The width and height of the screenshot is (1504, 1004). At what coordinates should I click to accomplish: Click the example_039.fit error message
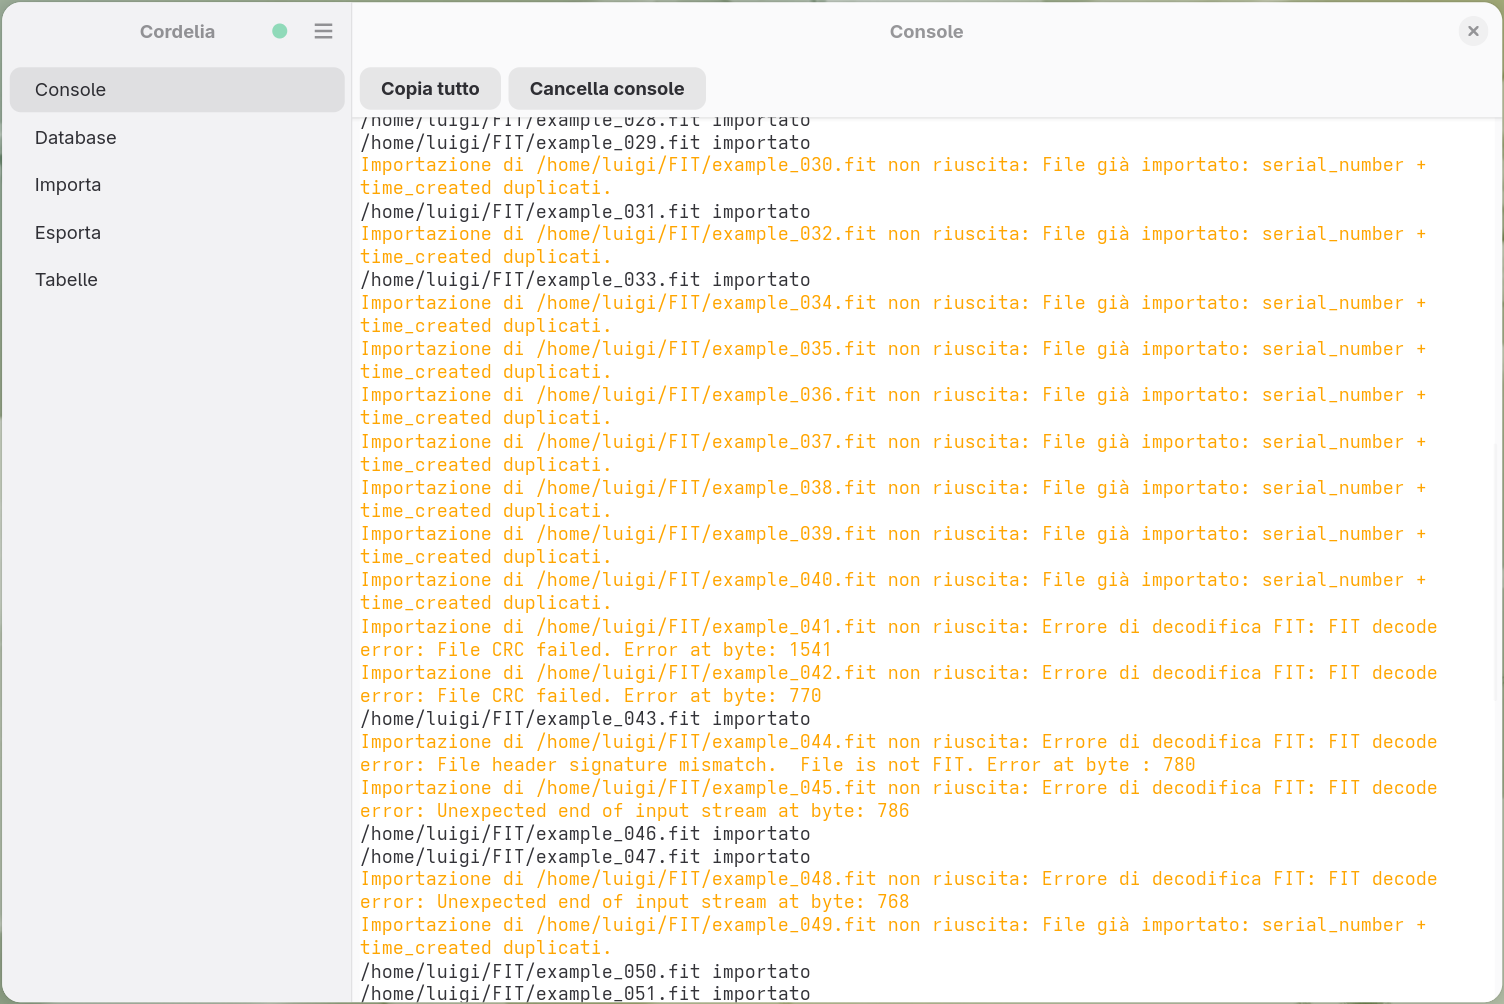coord(894,545)
